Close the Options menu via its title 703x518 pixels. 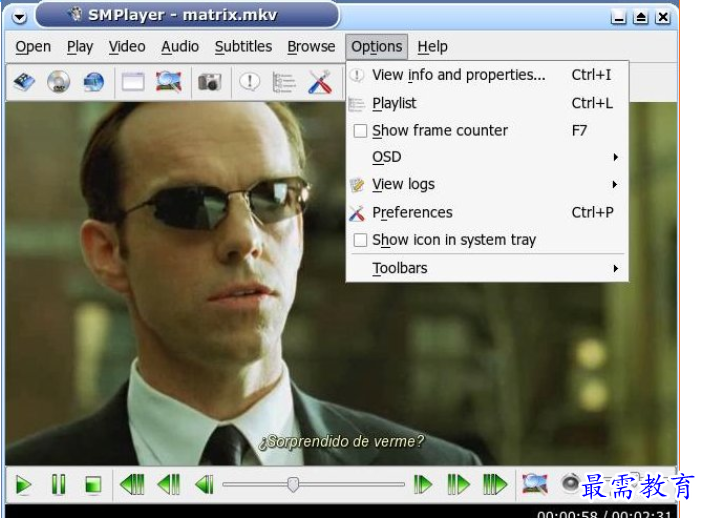[x=377, y=47]
